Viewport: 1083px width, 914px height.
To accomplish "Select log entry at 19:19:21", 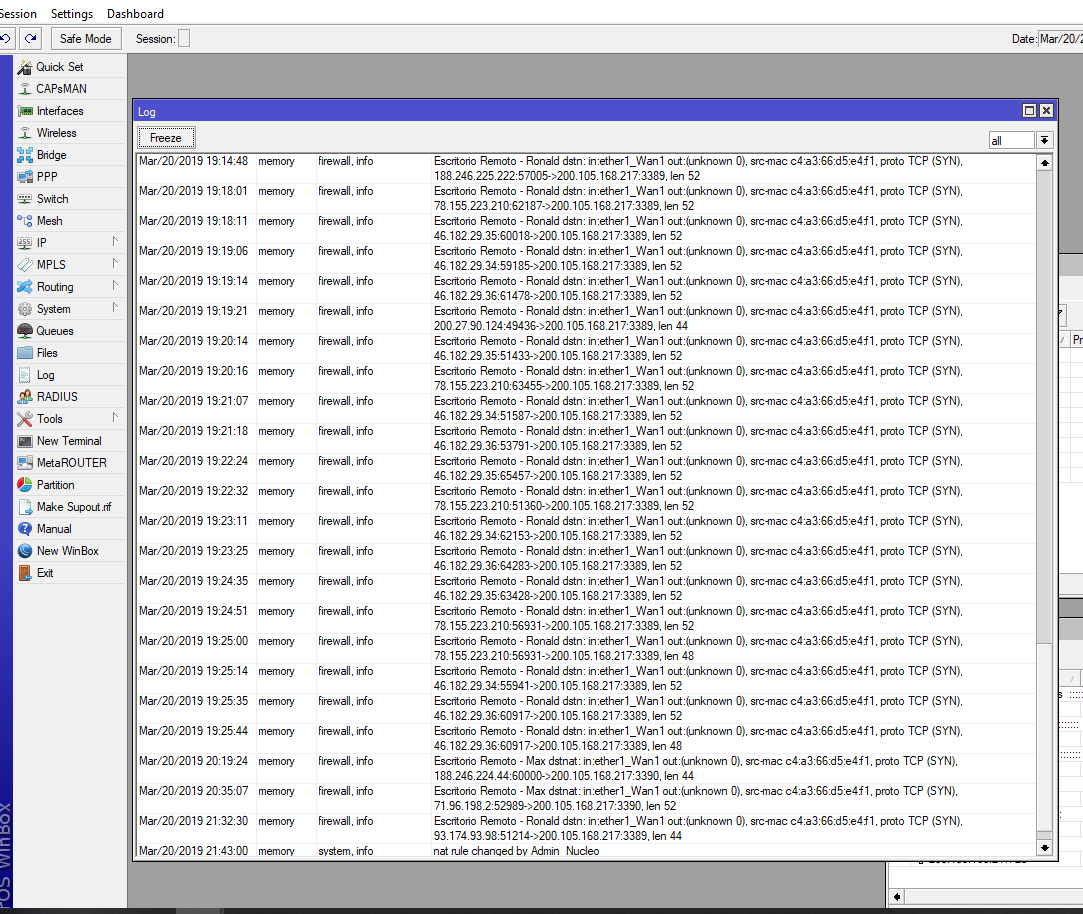I will 586,318.
